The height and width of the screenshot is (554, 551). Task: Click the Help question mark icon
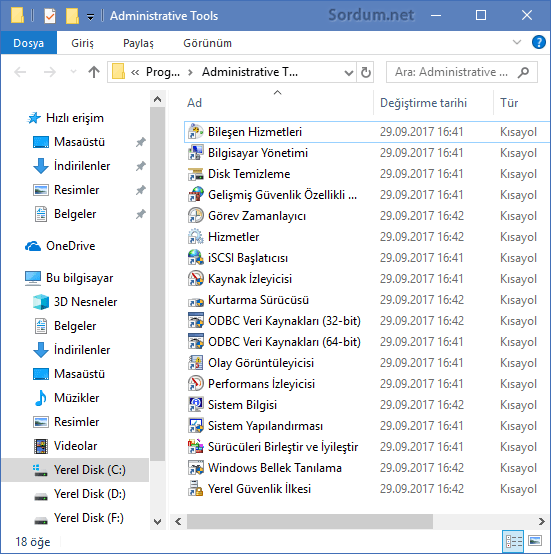click(538, 42)
